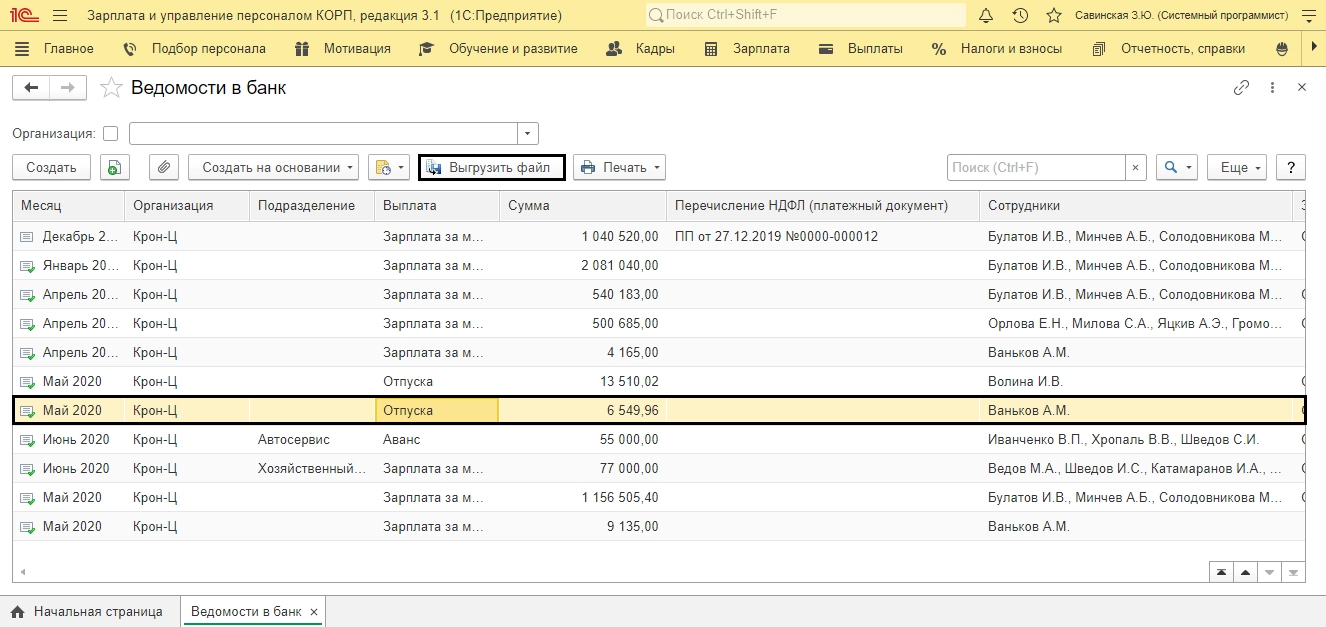Viewport: 1326px width, 627px height.
Task: Switch to the Начальная страница tab
Action: [87, 611]
